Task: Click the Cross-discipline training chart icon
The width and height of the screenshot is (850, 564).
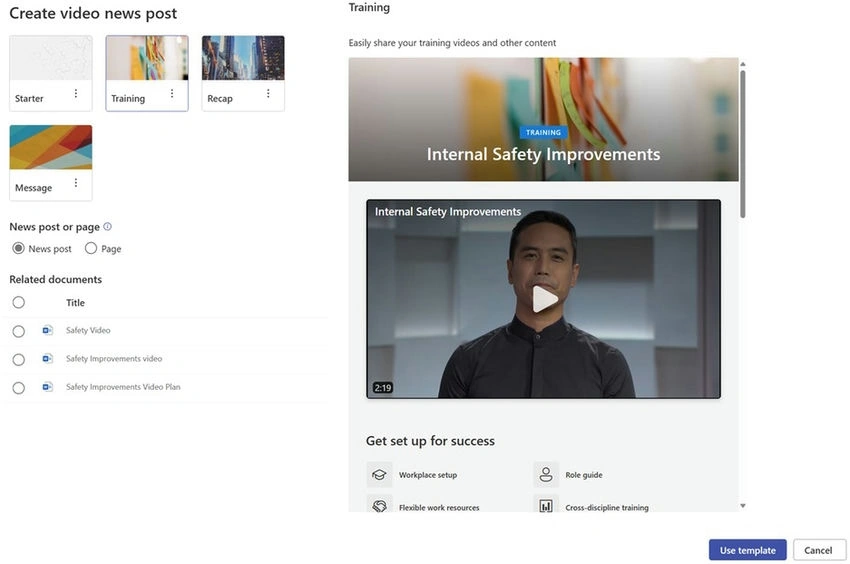Action: click(x=546, y=505)
